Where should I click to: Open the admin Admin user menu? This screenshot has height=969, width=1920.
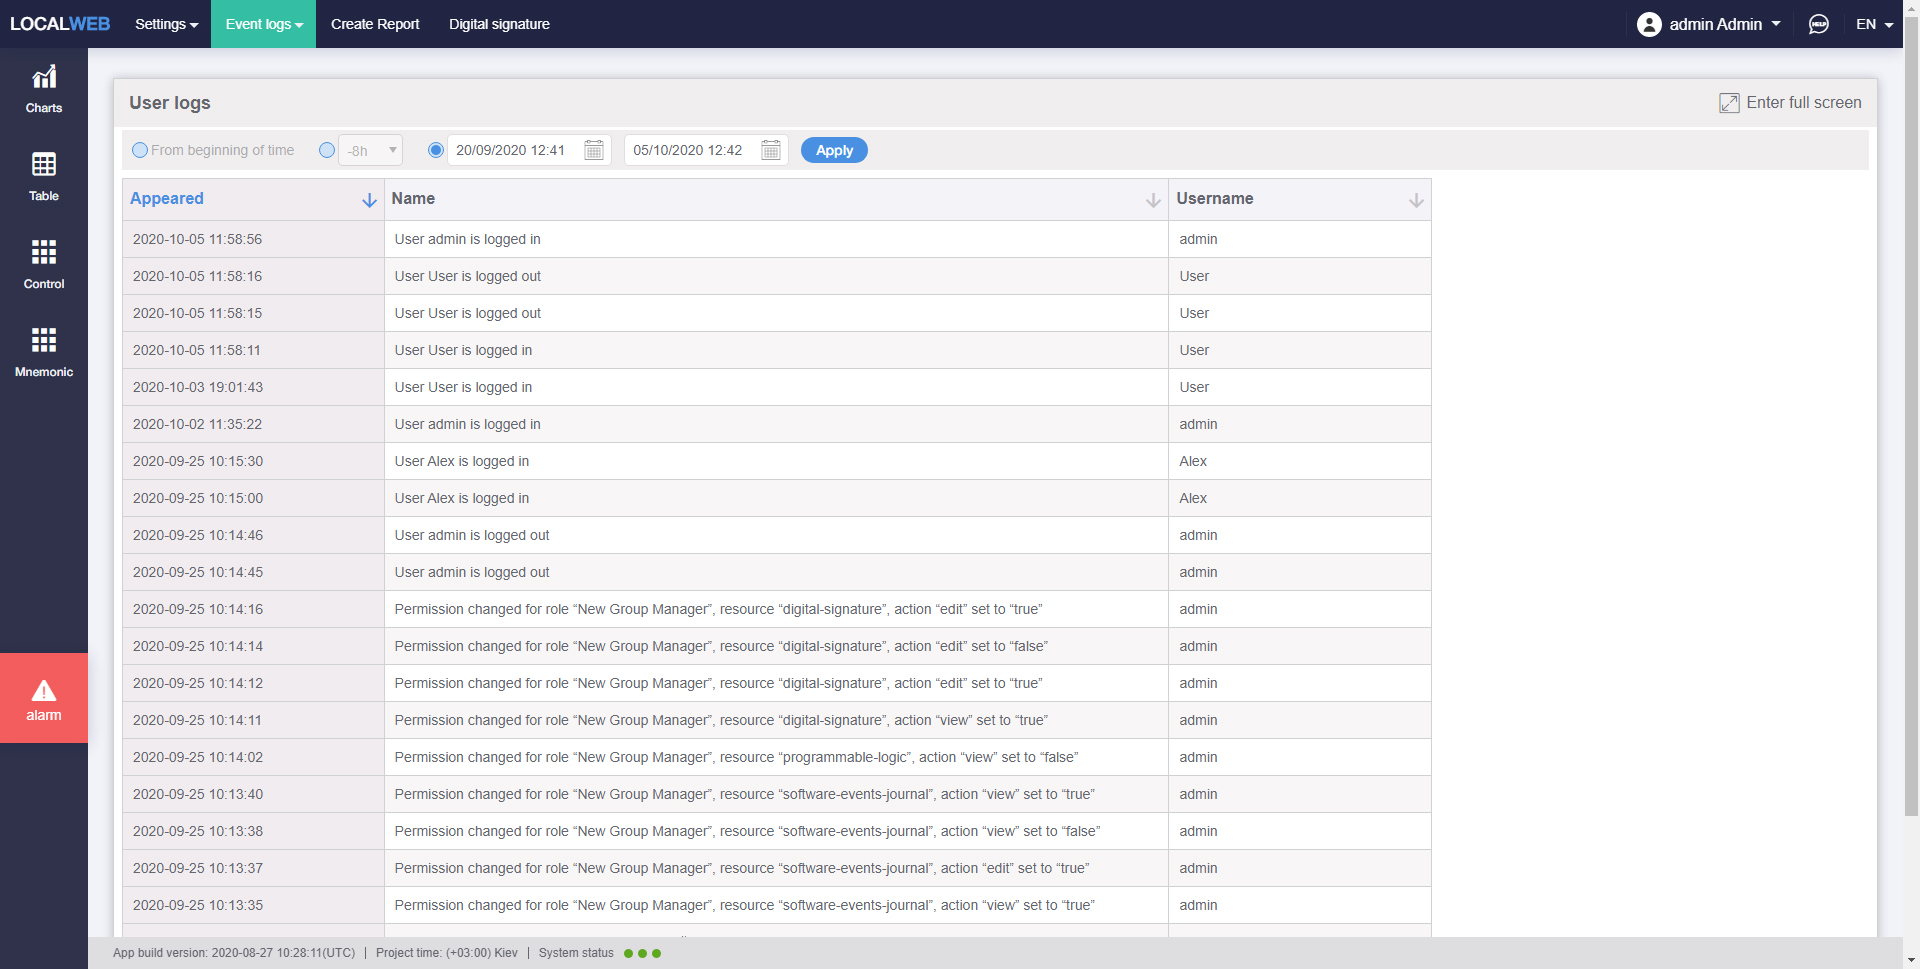[x=1709, y=24]
